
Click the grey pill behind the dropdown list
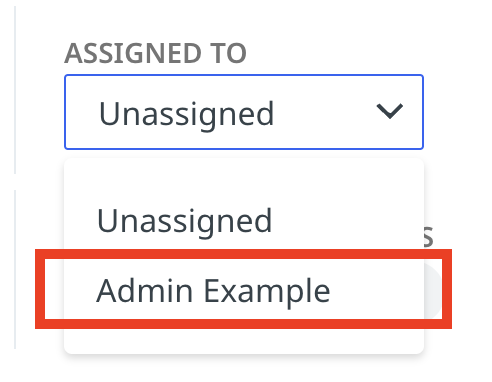click(x=433, y=289)
